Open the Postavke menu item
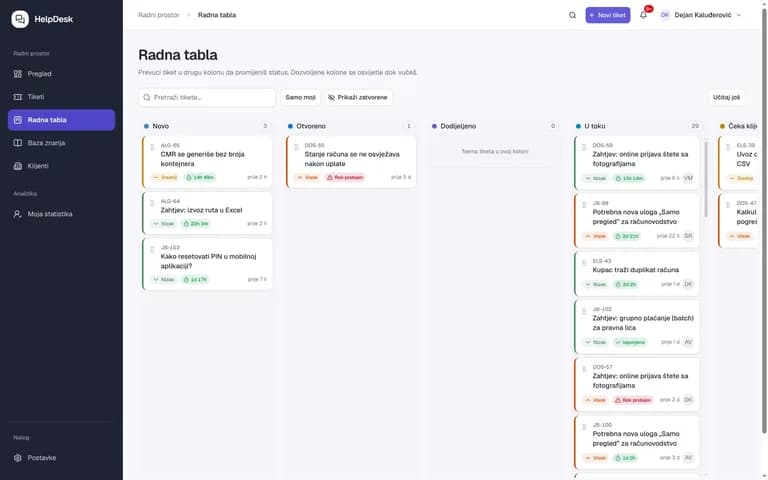768x480 pixels. click(61, 458)
